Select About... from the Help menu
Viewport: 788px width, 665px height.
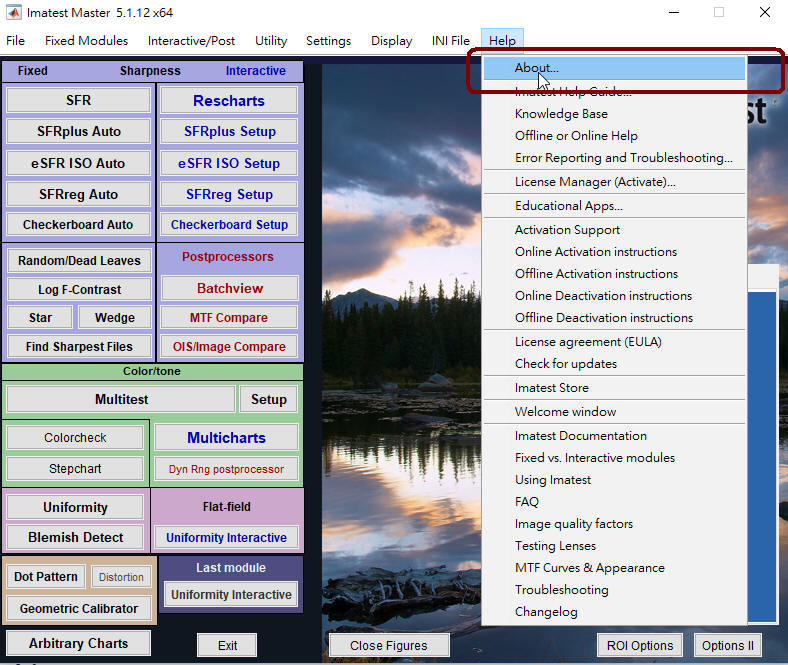(614, 68)
